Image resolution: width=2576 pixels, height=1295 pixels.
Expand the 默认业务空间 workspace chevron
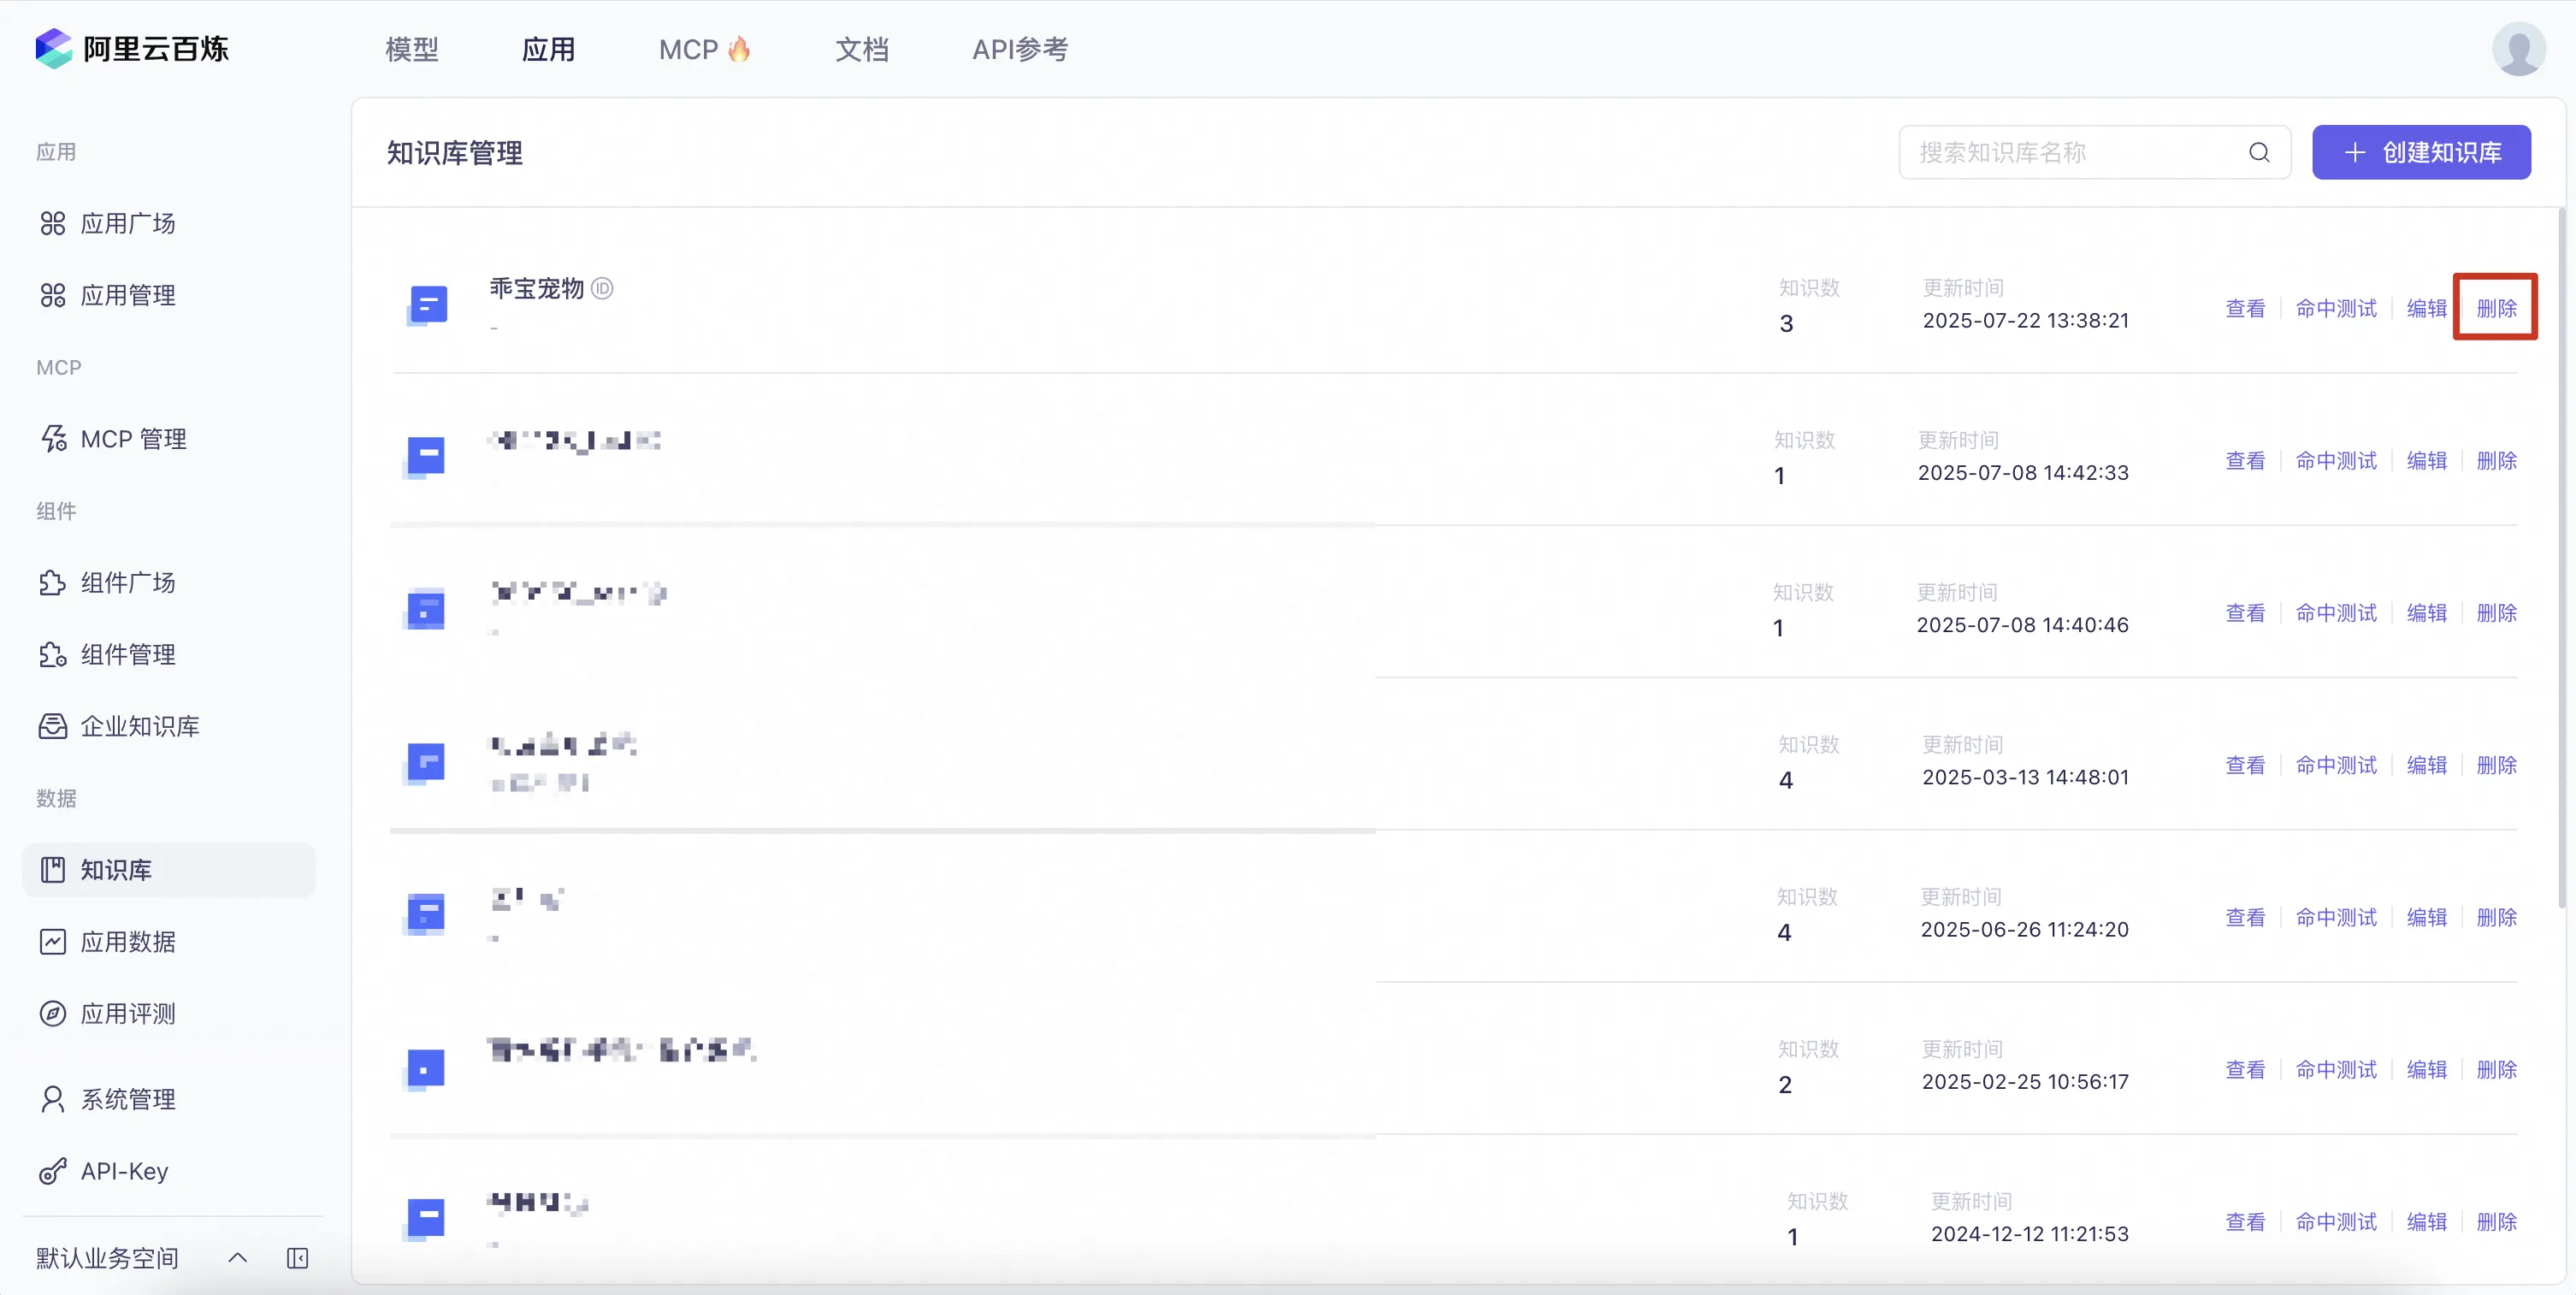237,1258
